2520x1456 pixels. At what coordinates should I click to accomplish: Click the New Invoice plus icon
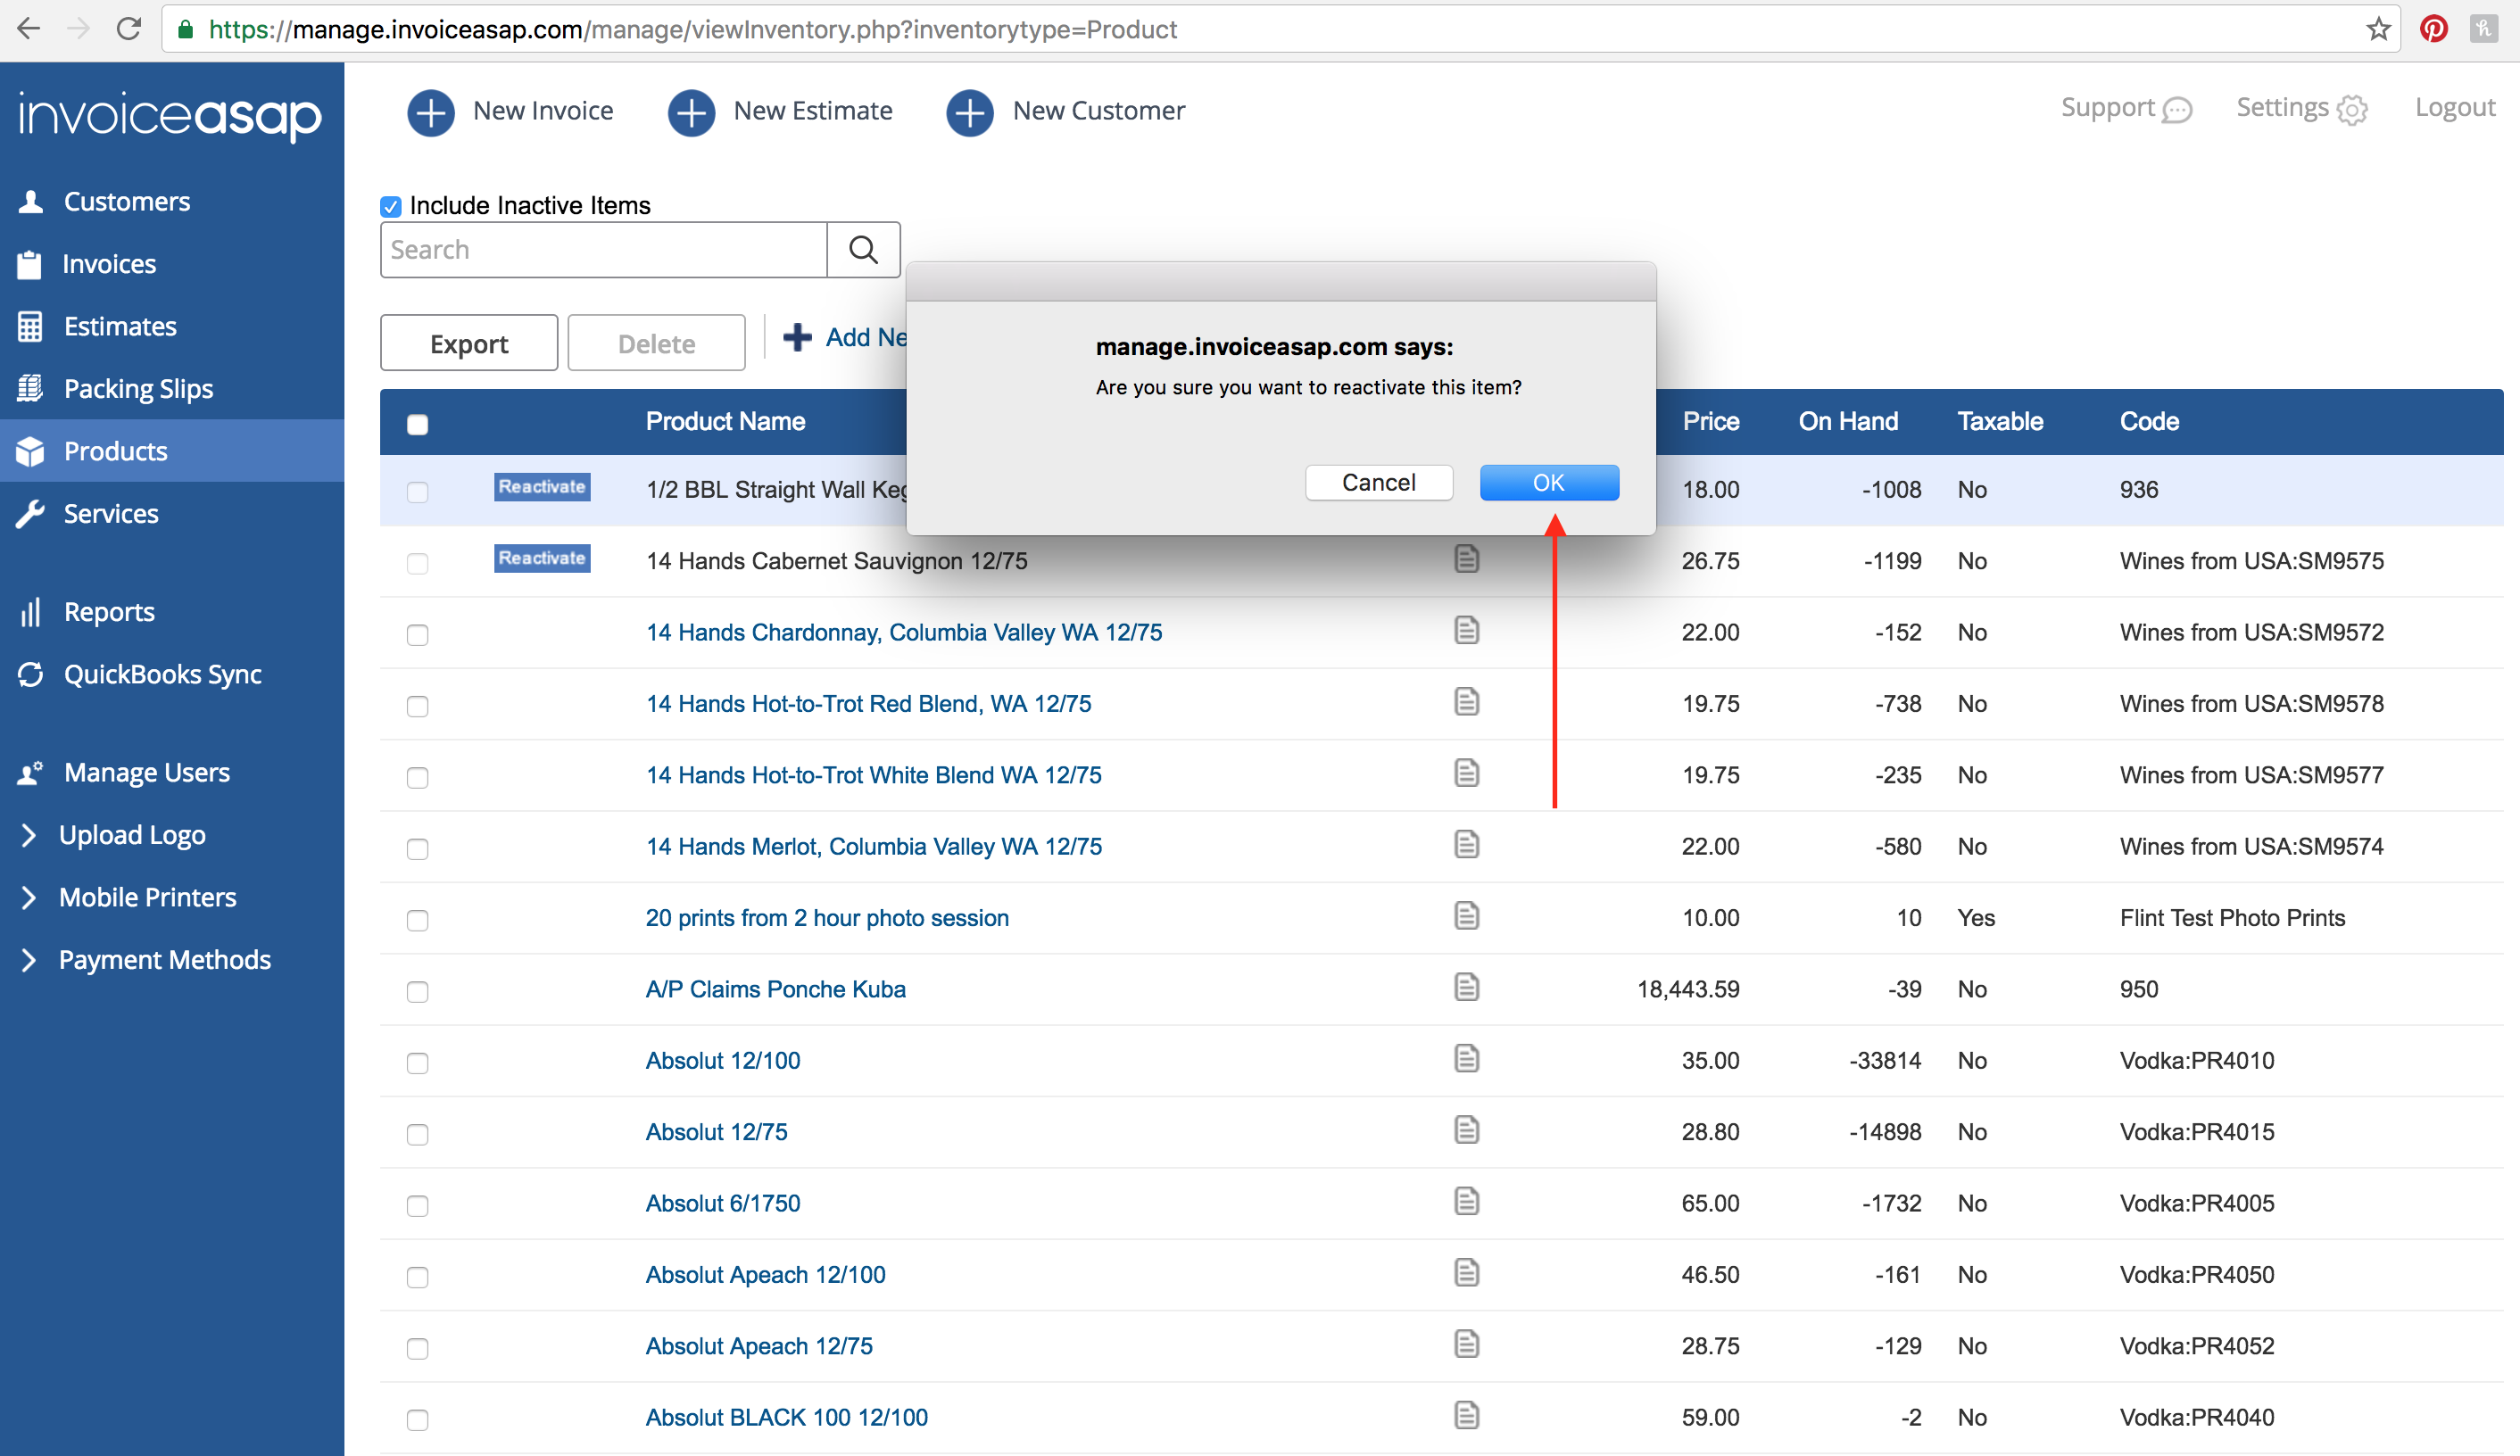pyautogui.click(x=431, y=112)
